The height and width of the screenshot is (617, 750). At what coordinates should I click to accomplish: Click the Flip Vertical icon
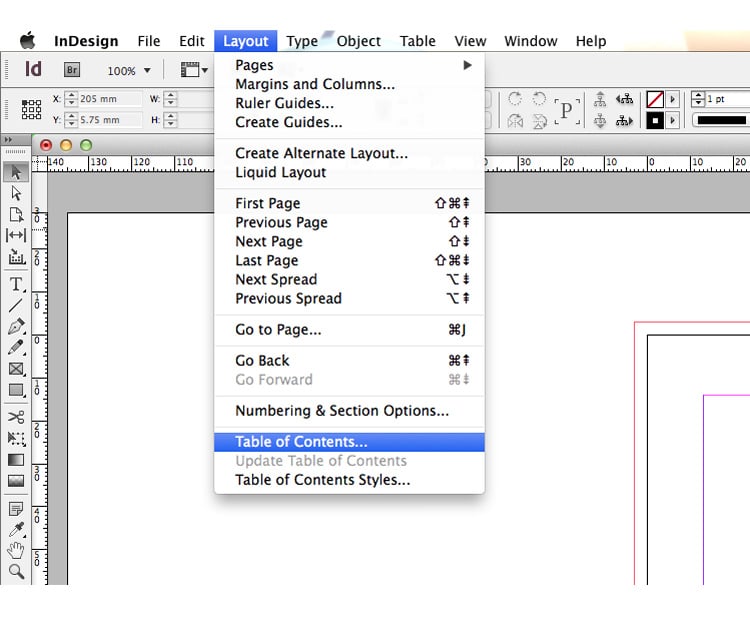(x=540, y=121)
